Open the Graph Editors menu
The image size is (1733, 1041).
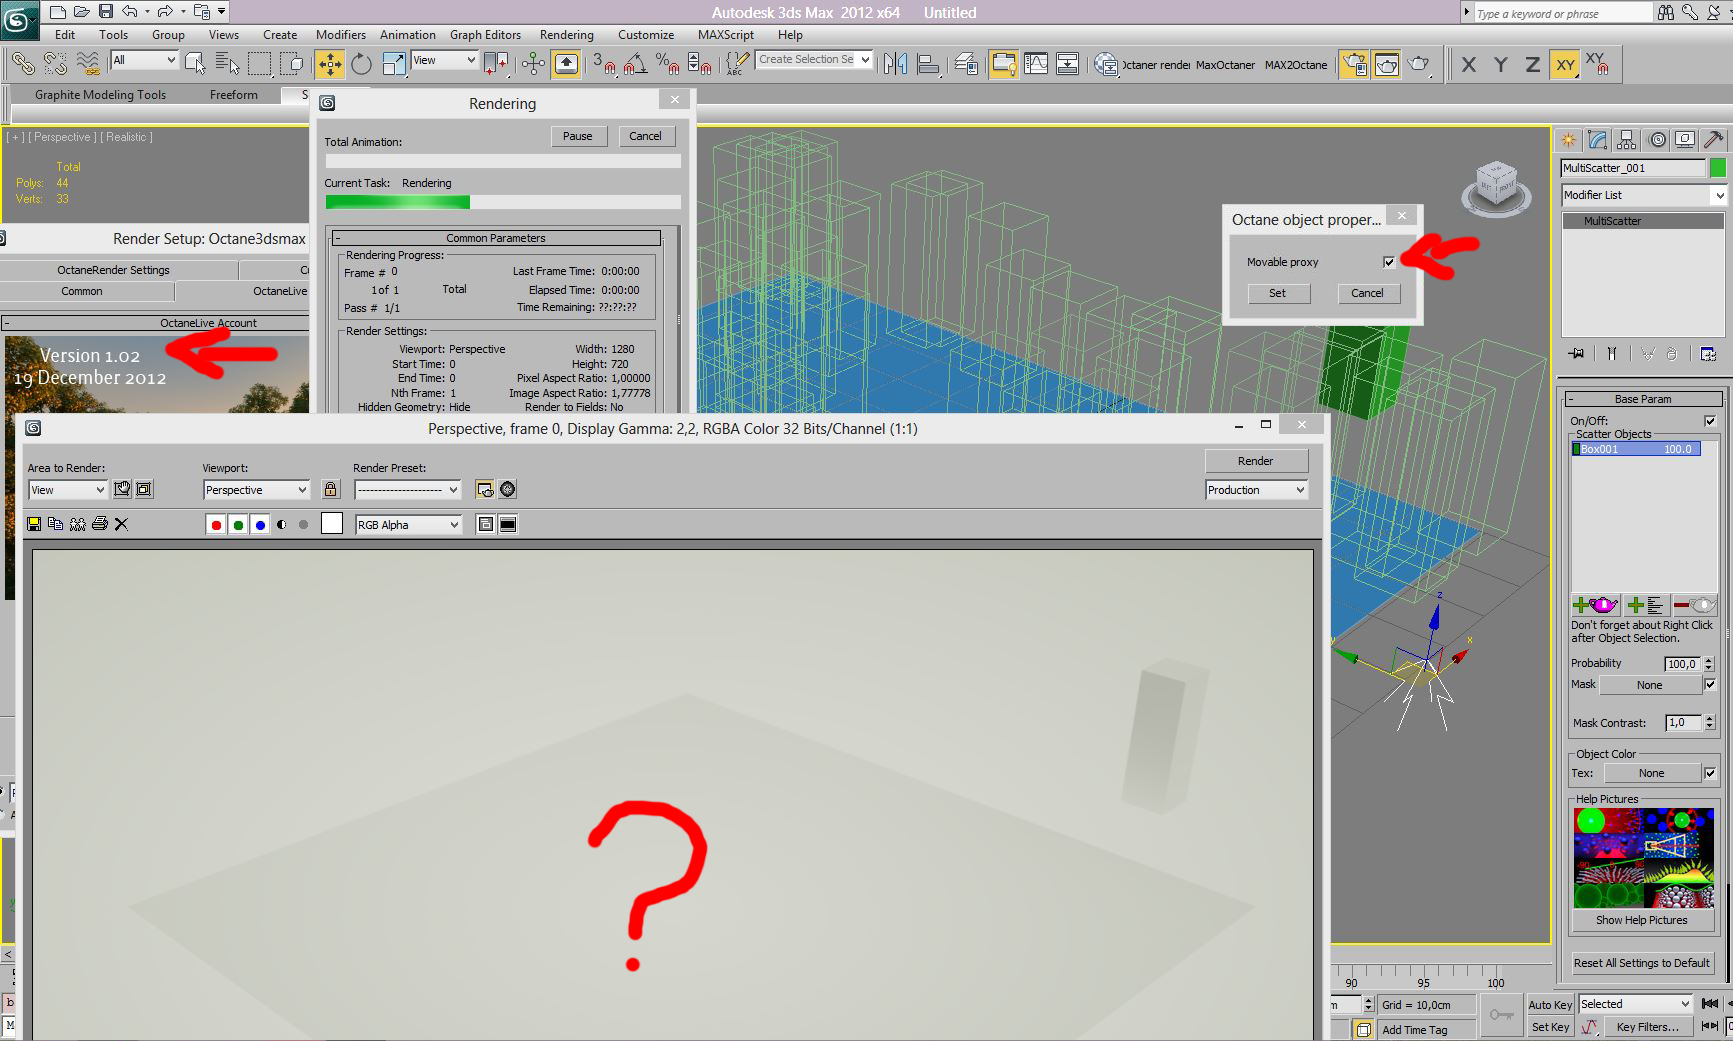pyautogui.click(x=485, y=35)
